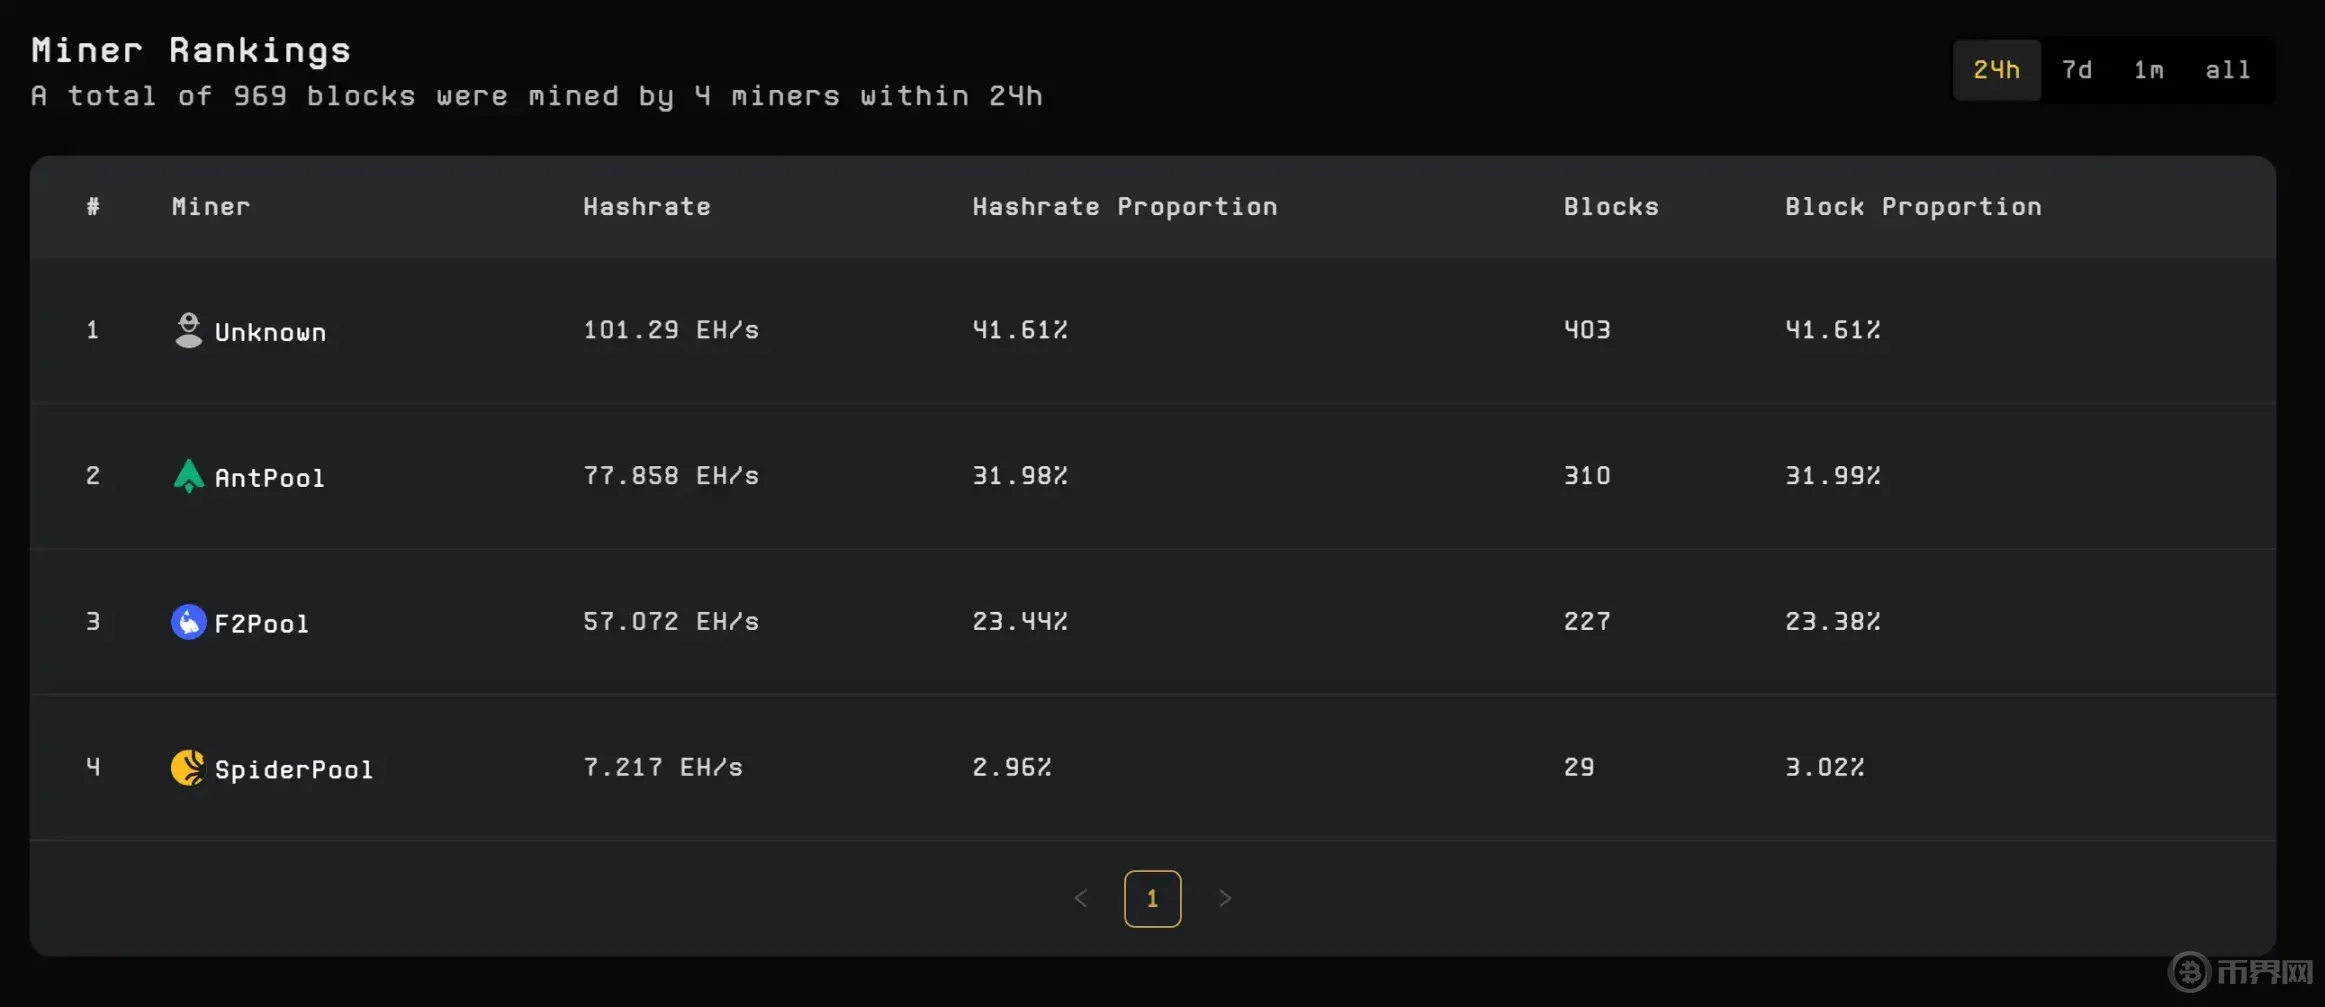Click the Hashrate Proportion column header
Image resolution: width=2325 pixels, height=1007 pixels.
(1125, 207)
